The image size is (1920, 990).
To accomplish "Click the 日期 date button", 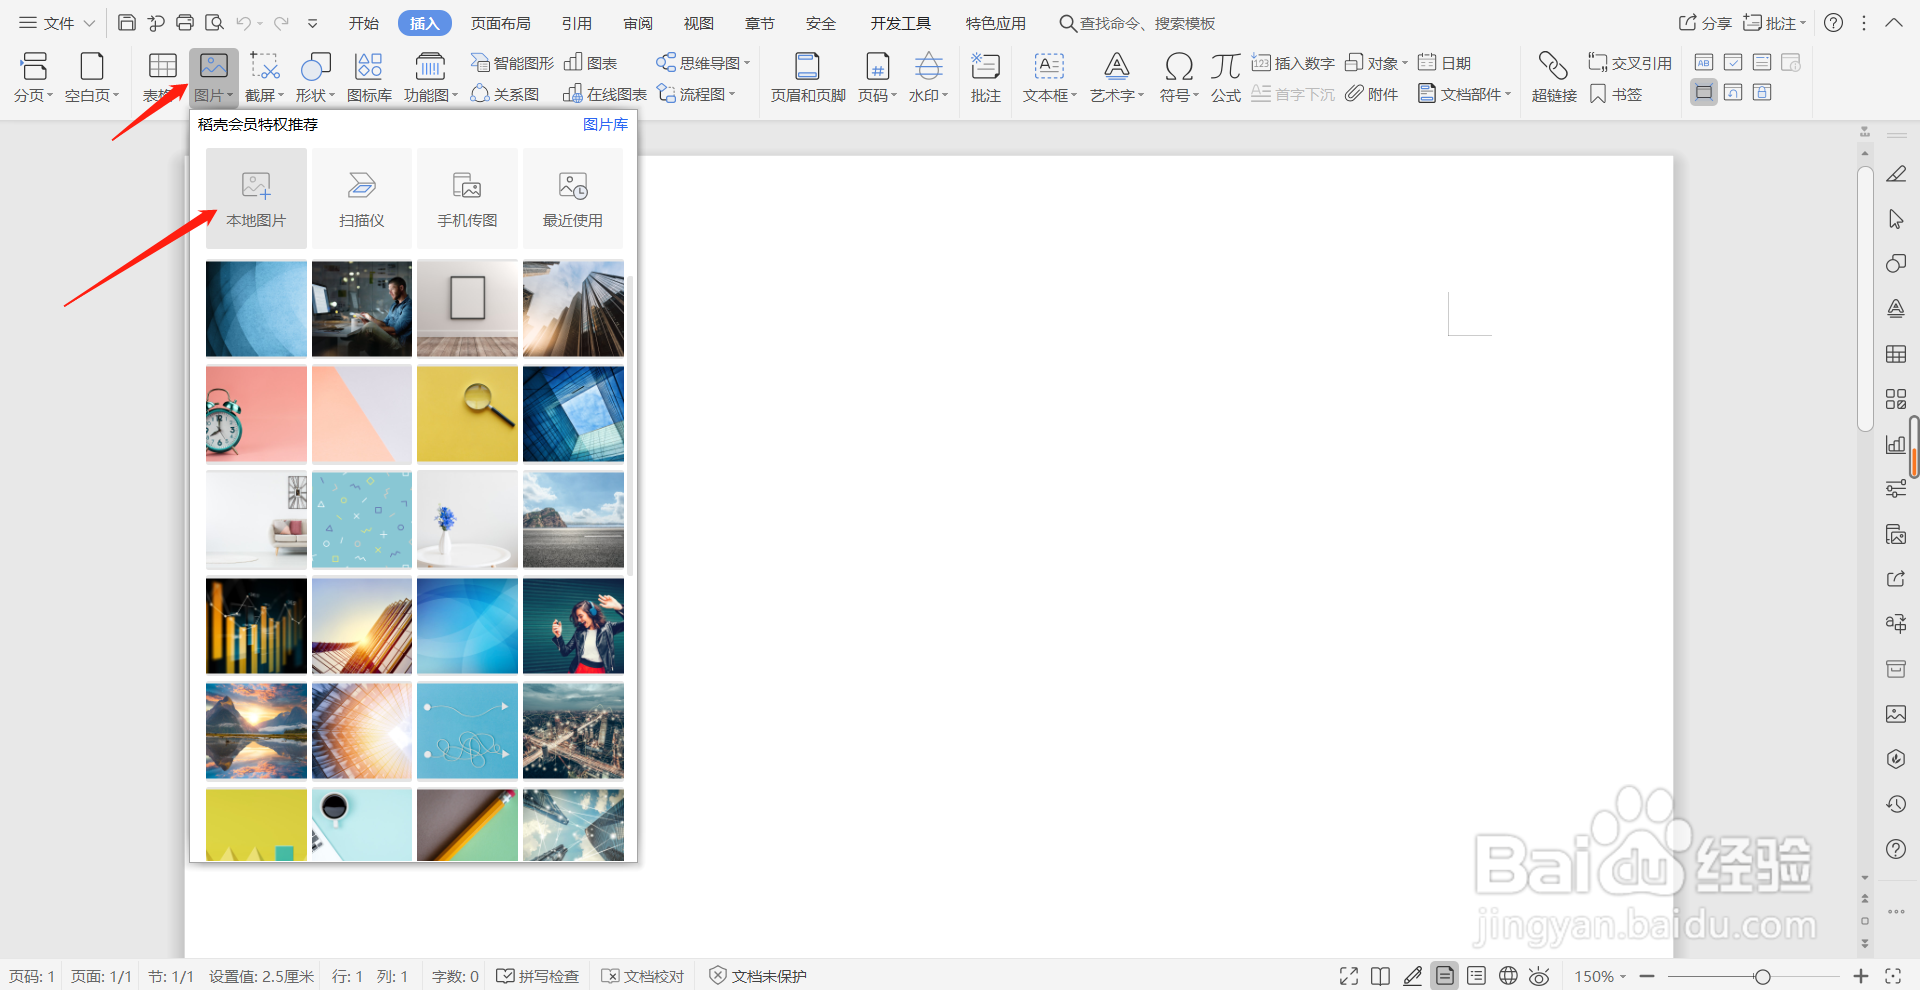I will tap(1445, 63).
